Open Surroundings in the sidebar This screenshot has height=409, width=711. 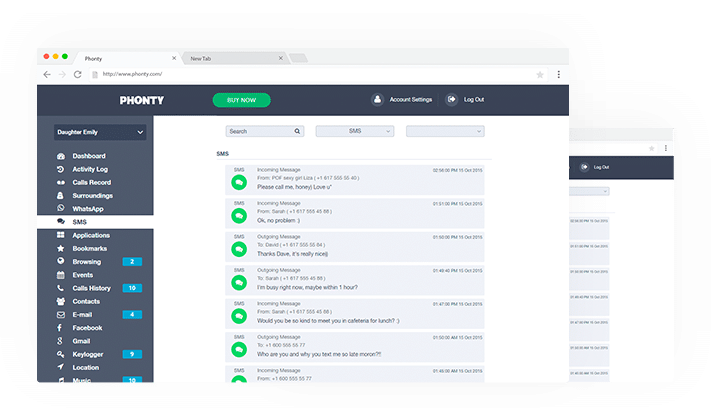pos(95,195)
